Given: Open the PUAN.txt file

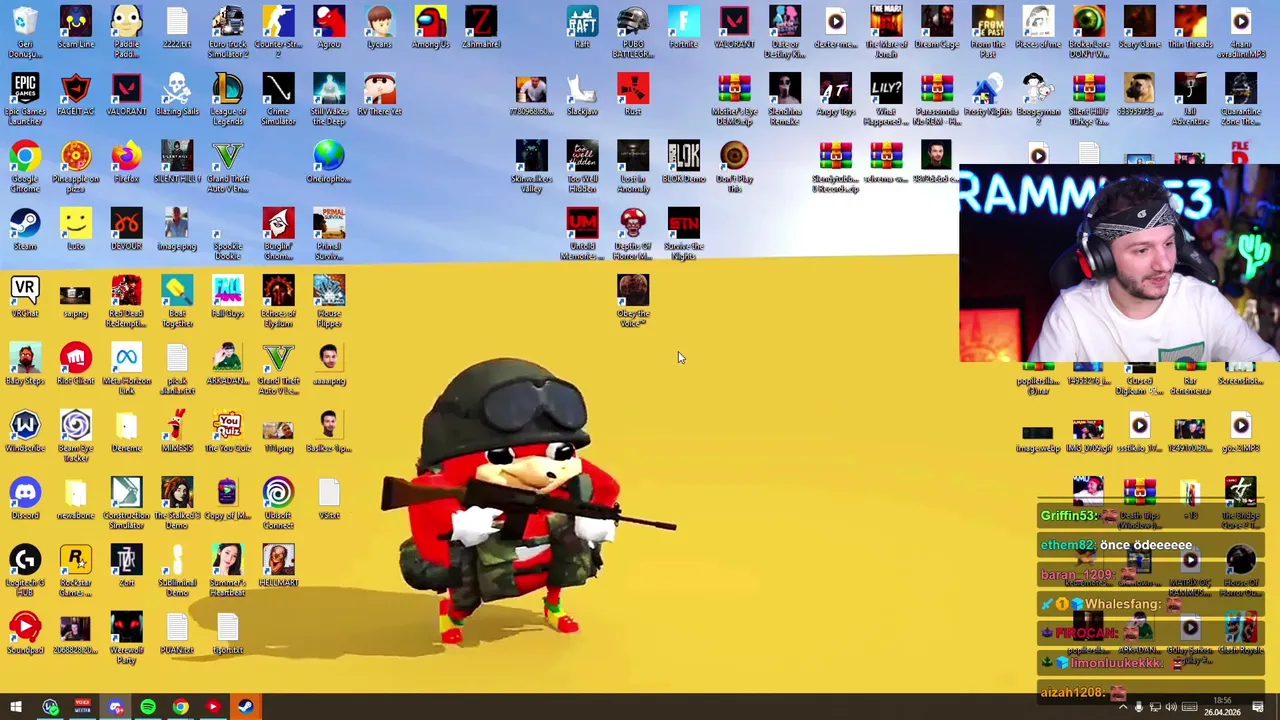Looking at the screenshot, I should tap(177, 634).
